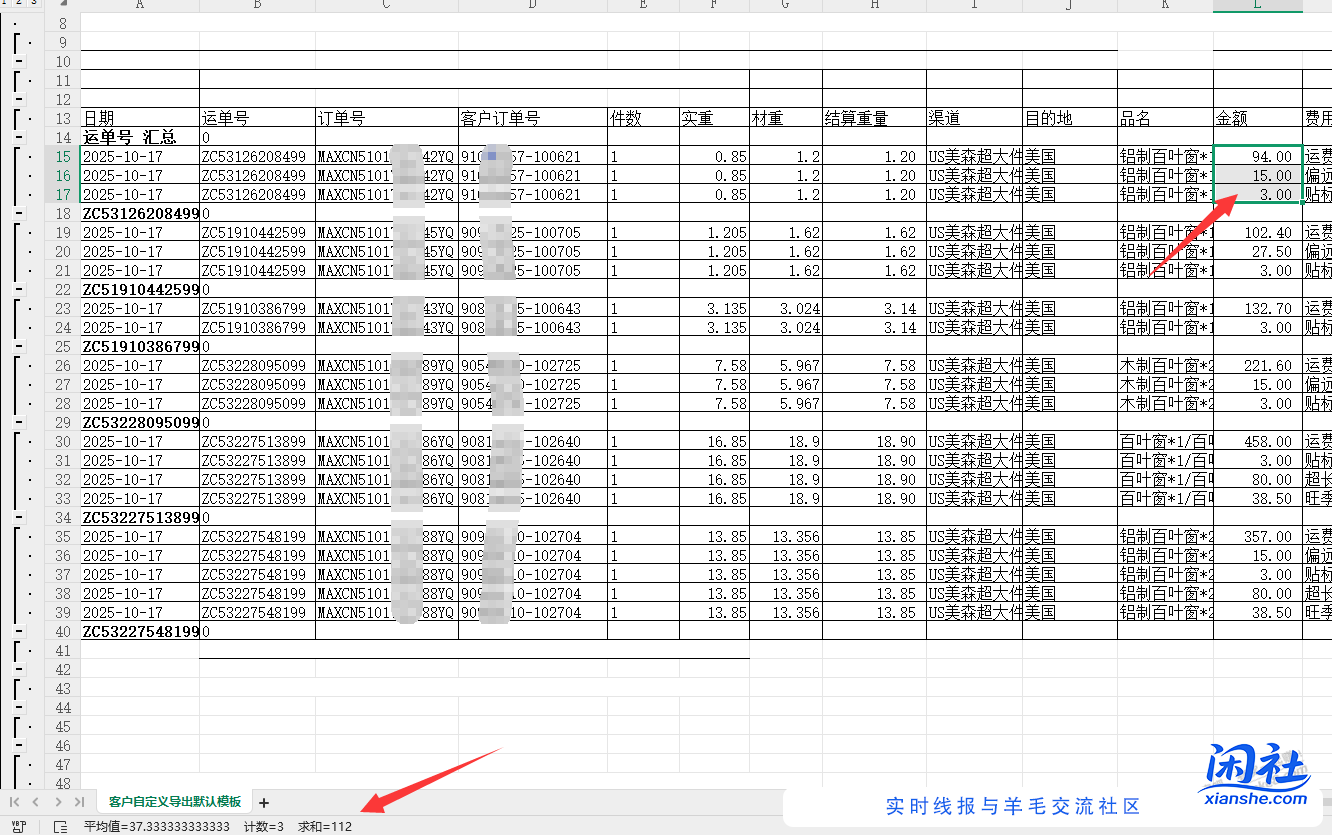Screen dimensions: 1332x835
Task: Go to previous sheet tab arrow
Action: [x=36, y=802]
